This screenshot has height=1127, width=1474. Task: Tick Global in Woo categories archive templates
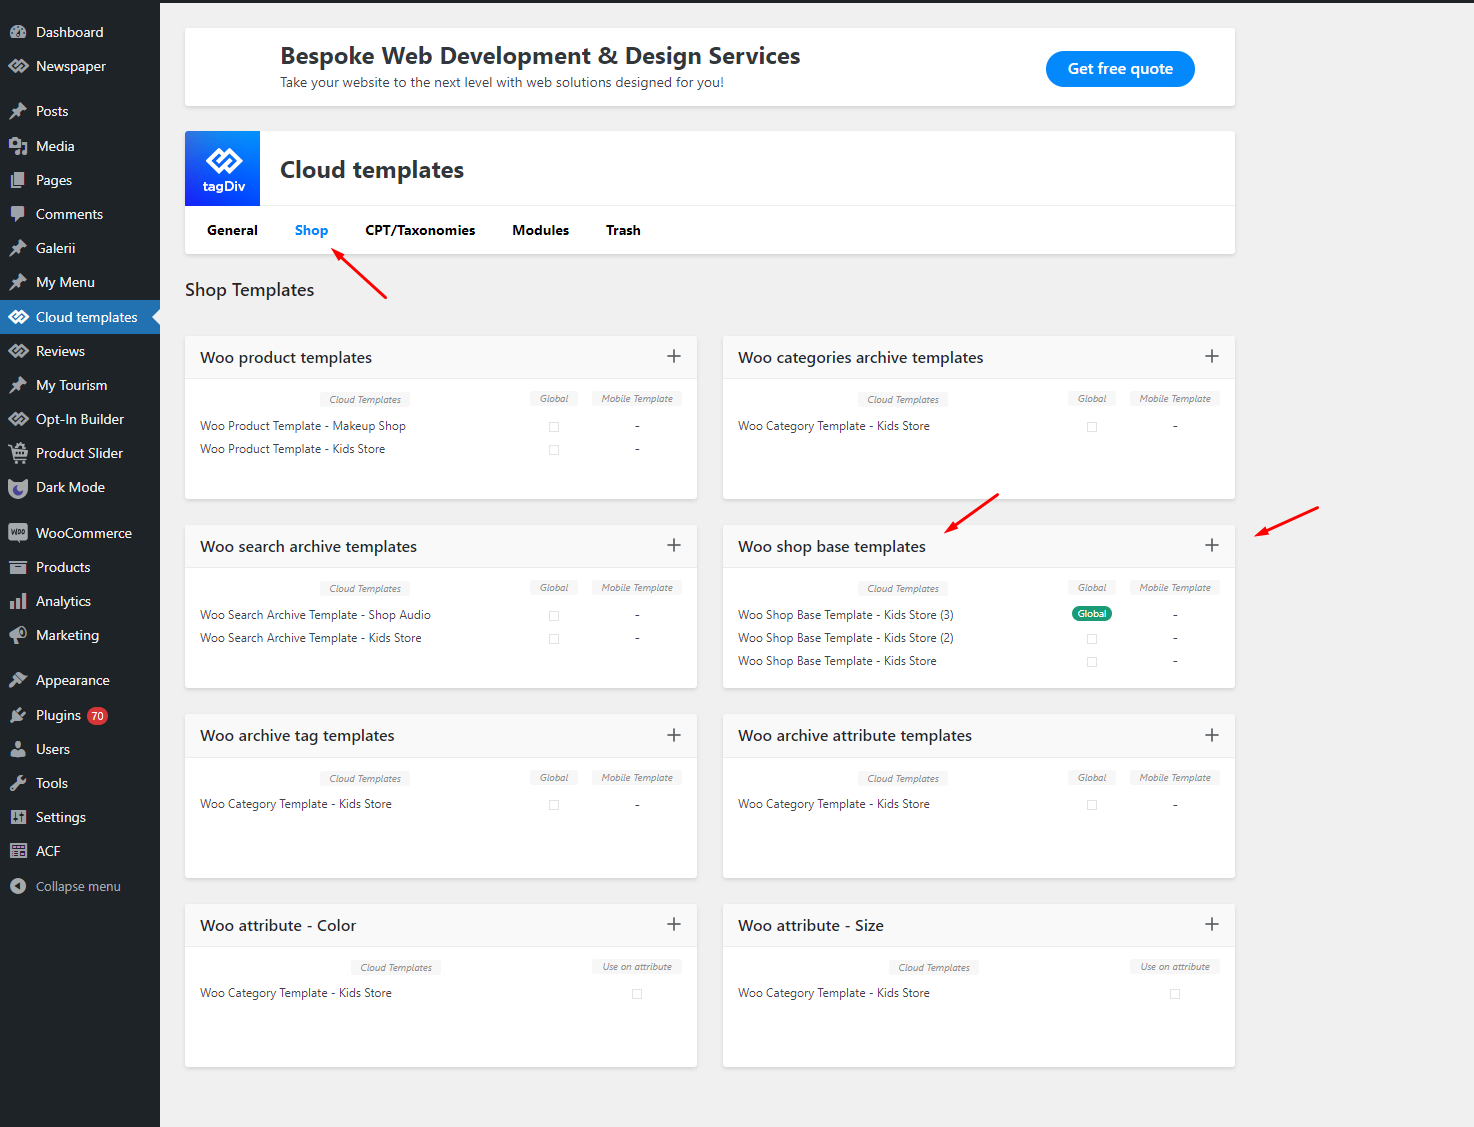coord(1092,427)
